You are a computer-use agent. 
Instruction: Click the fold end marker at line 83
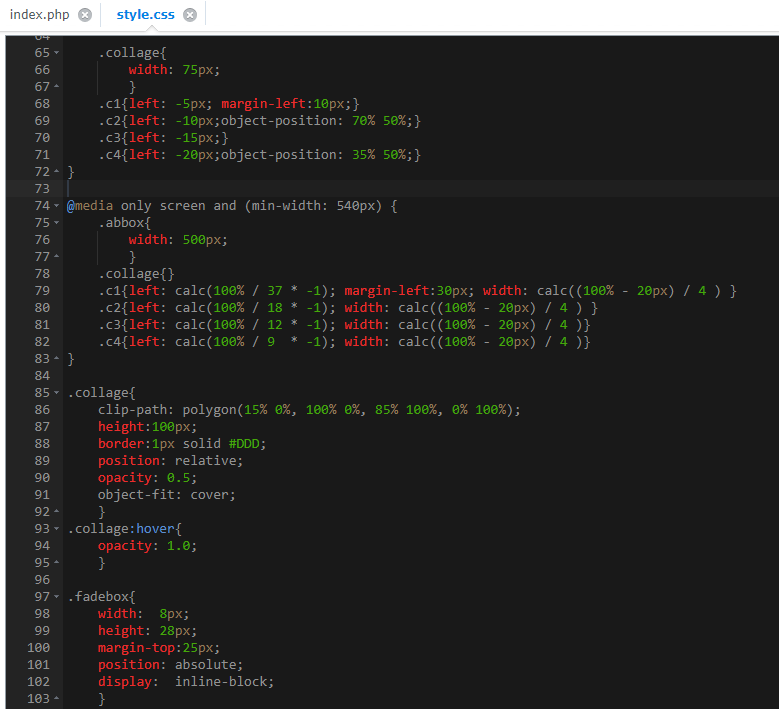[x=57, y=358]
